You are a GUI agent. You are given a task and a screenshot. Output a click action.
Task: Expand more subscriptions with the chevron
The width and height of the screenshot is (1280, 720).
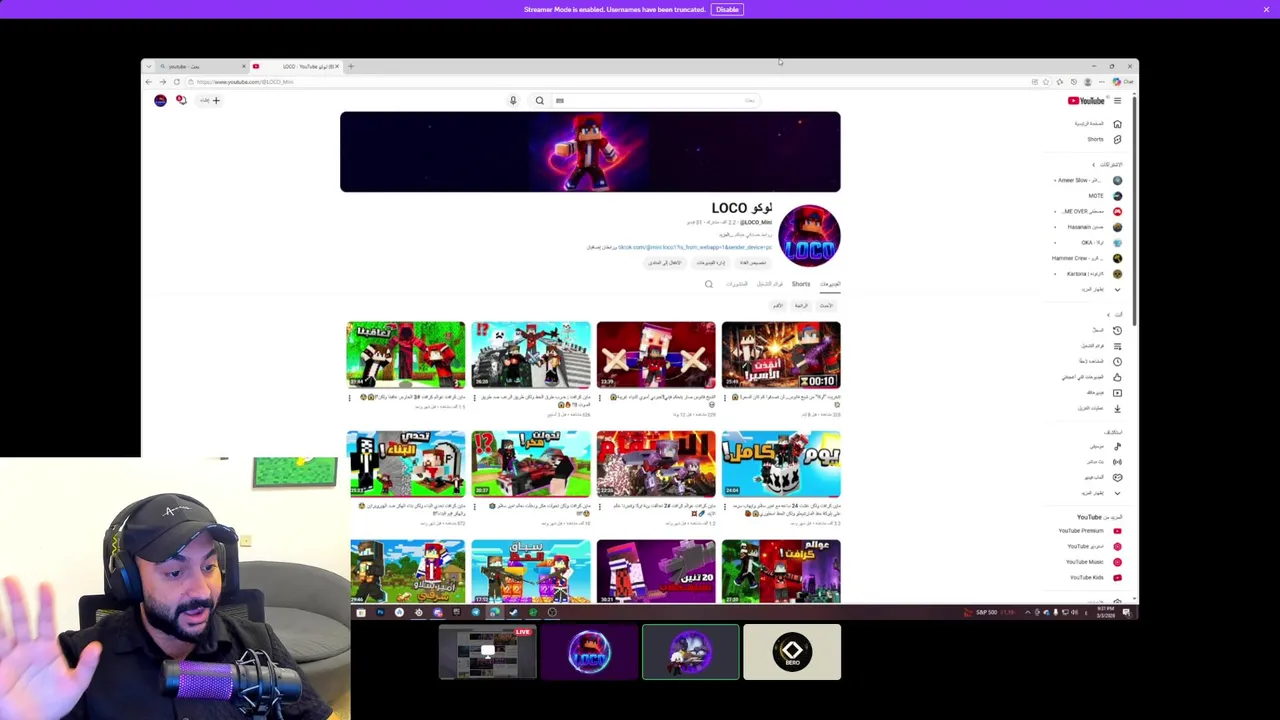point(1117,289)
